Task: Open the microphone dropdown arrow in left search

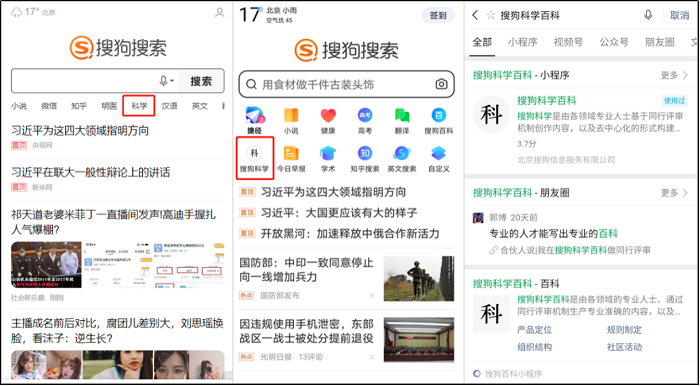Action: click(x=172, y=82)
